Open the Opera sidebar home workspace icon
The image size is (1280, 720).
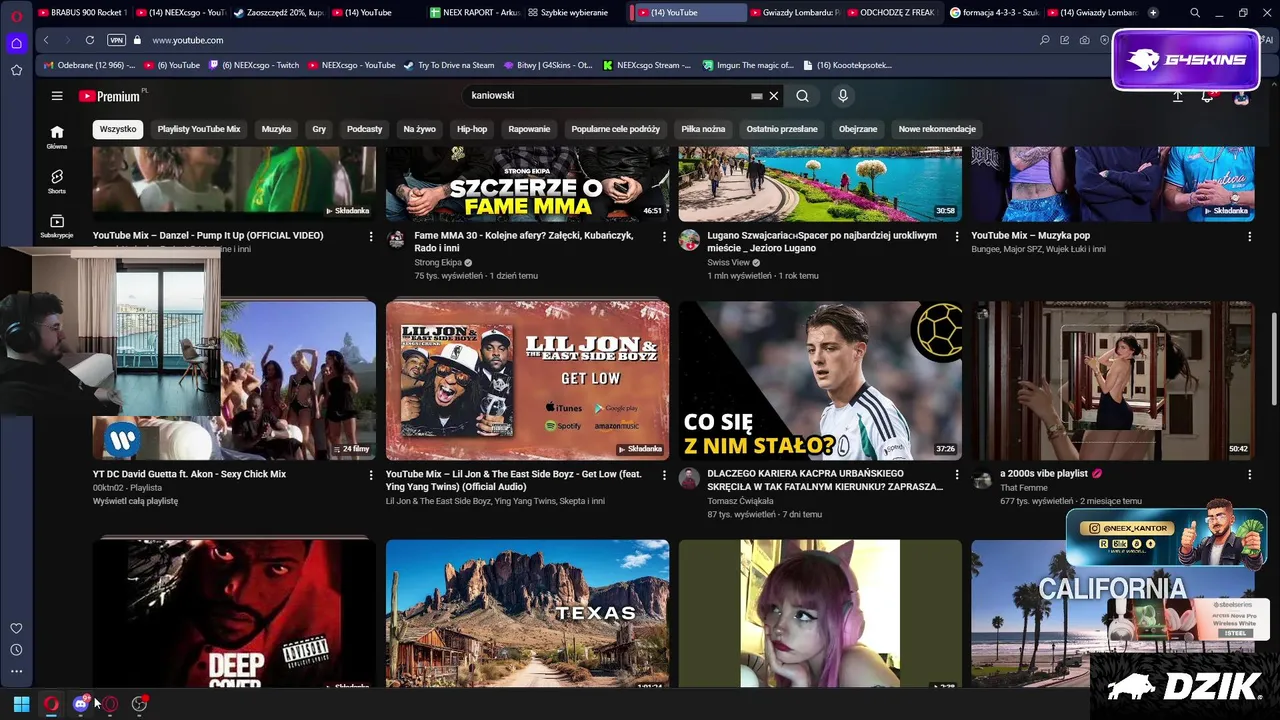16,43
